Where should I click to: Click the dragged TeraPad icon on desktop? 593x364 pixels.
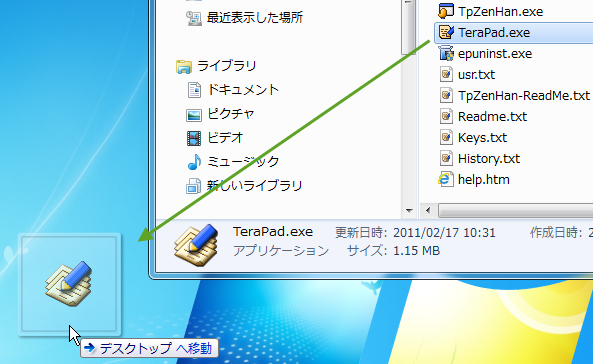pos(68,283)
